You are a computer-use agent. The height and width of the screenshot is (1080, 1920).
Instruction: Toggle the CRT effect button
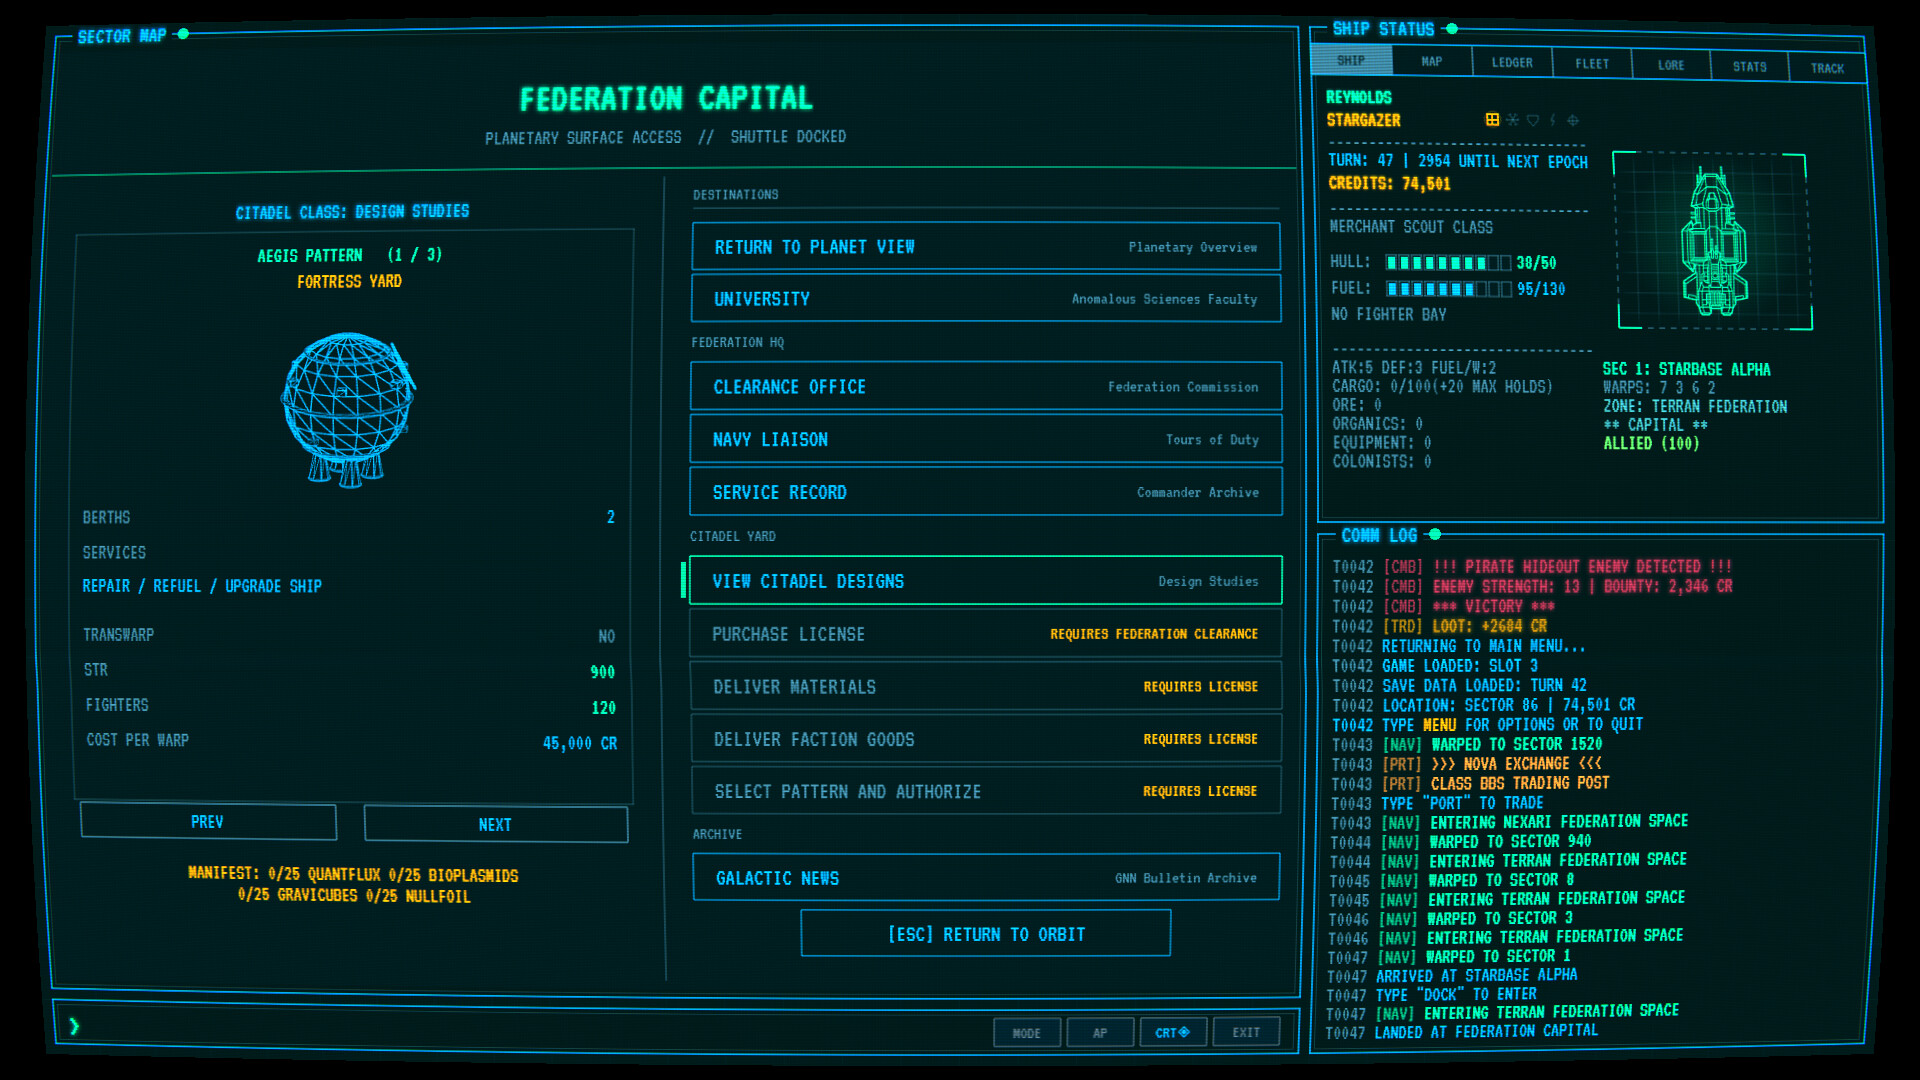tap(1173, 1032)
